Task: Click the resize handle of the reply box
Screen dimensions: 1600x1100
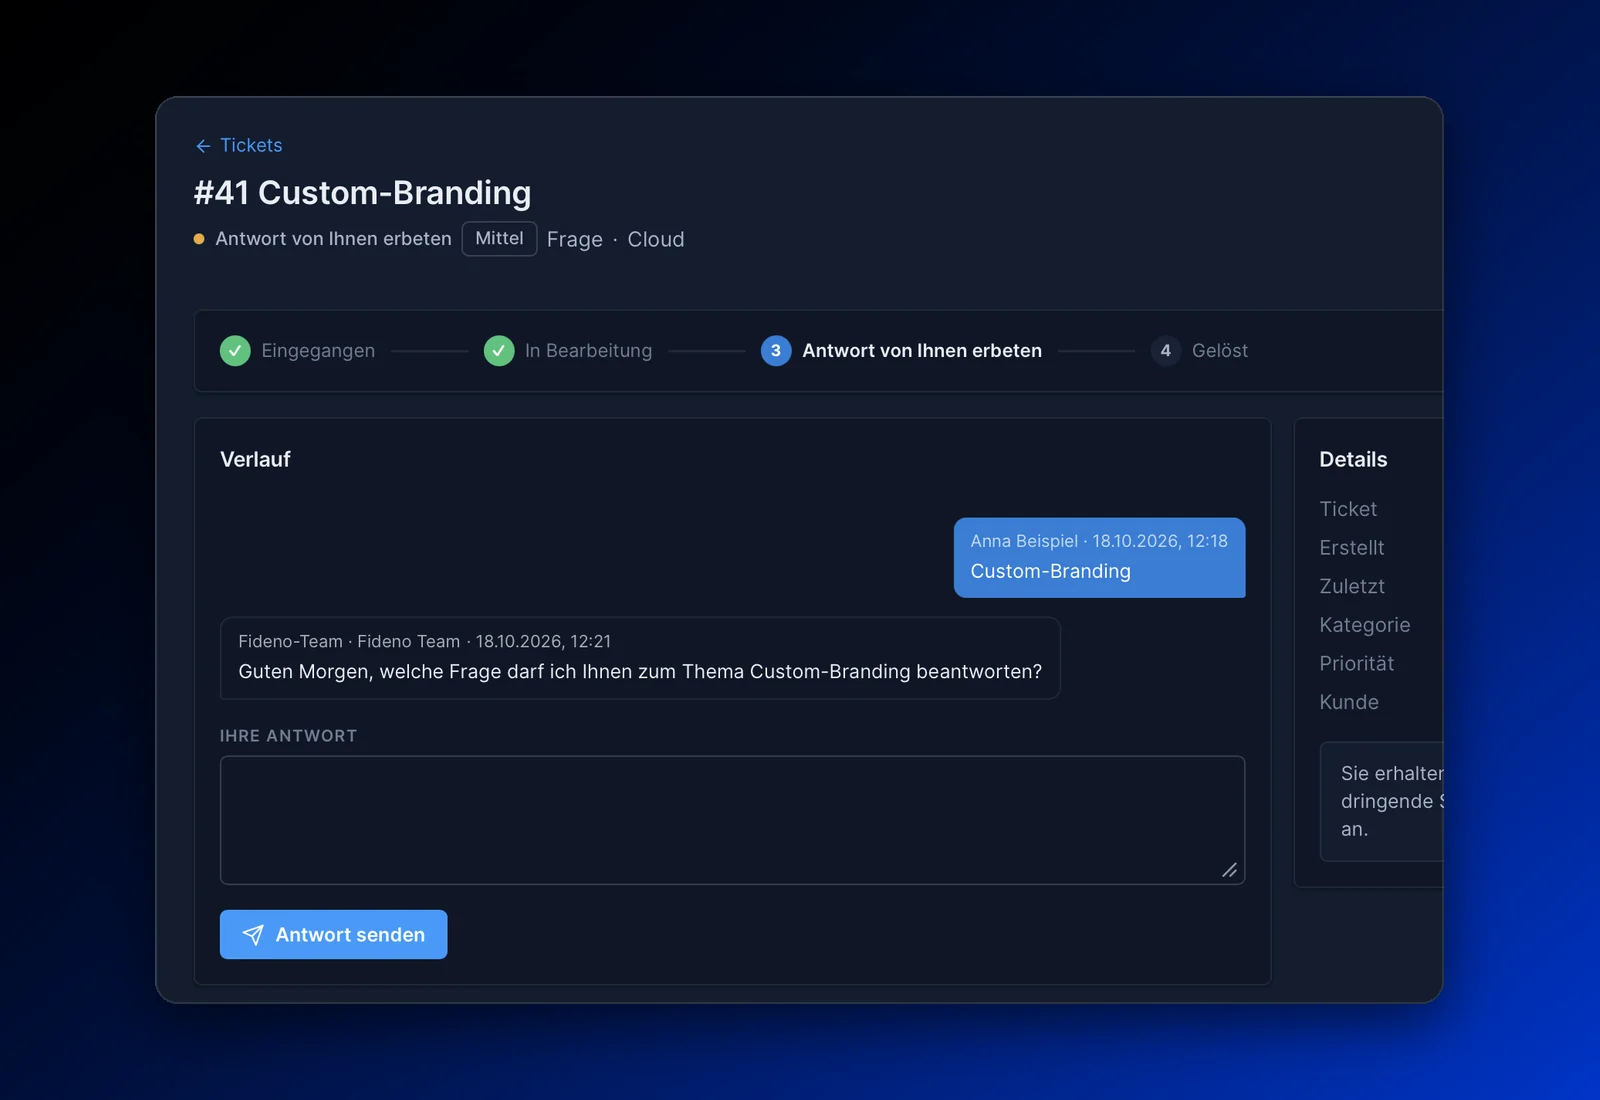Action: (x=1230, y=870)
